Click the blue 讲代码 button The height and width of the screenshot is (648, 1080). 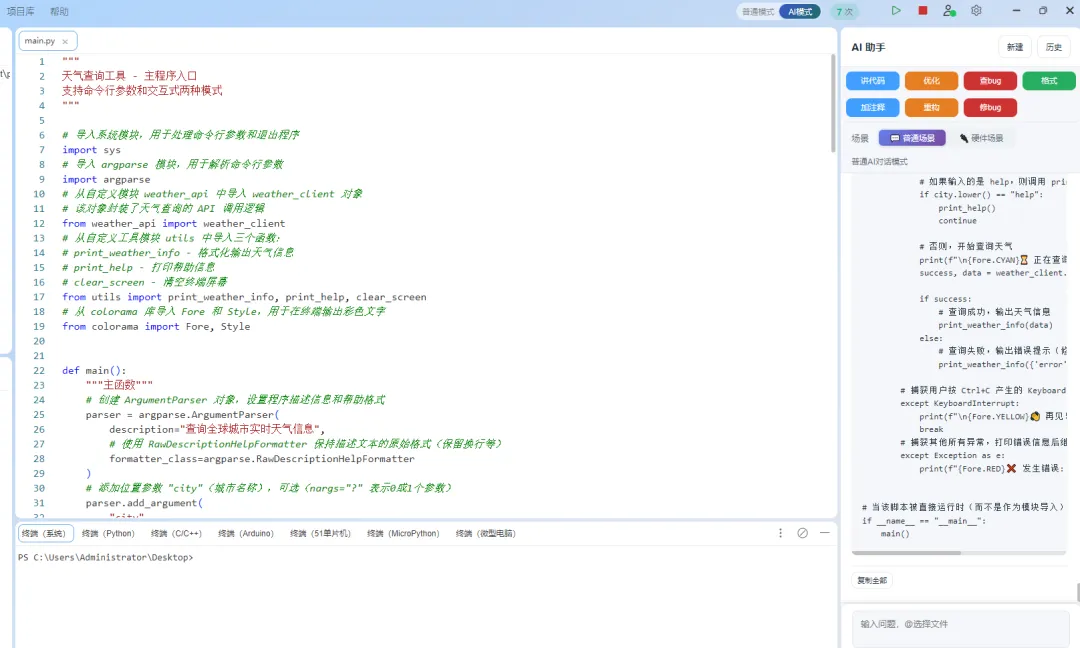click(873, 81)
